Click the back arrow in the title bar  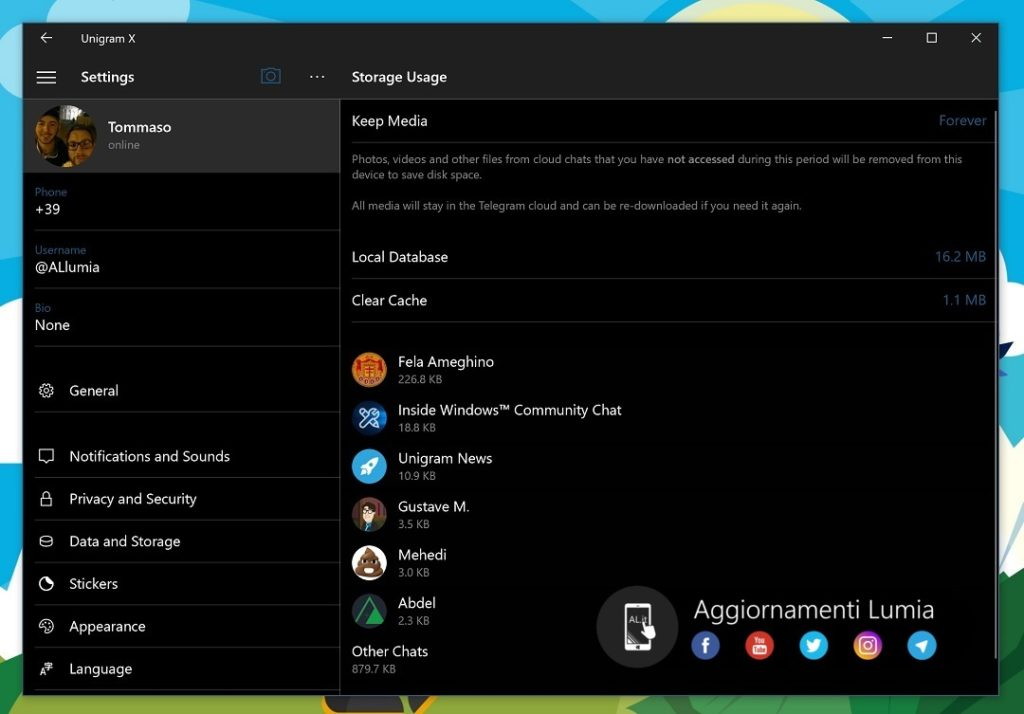tap(46, 38)
